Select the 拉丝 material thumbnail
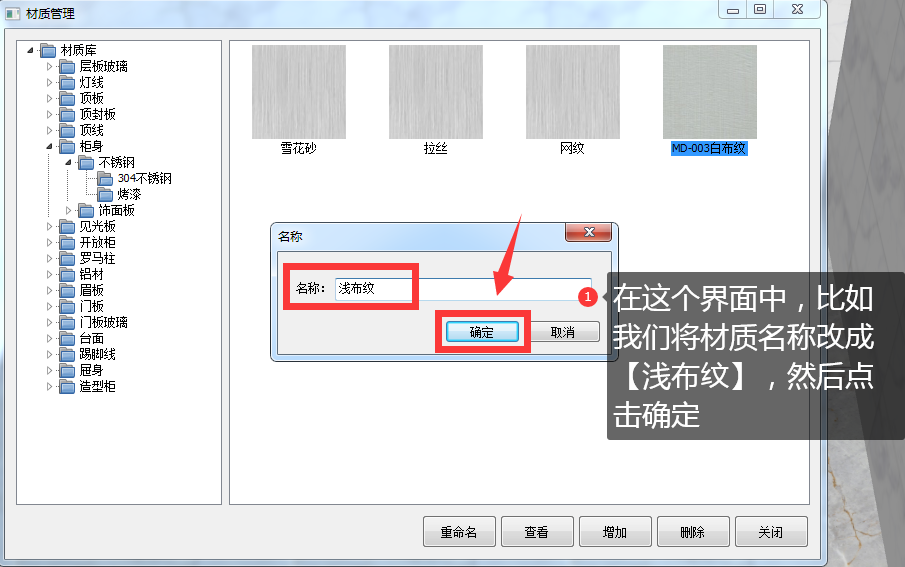Screen dimensions: 905x567 click(x=436, y=92)
